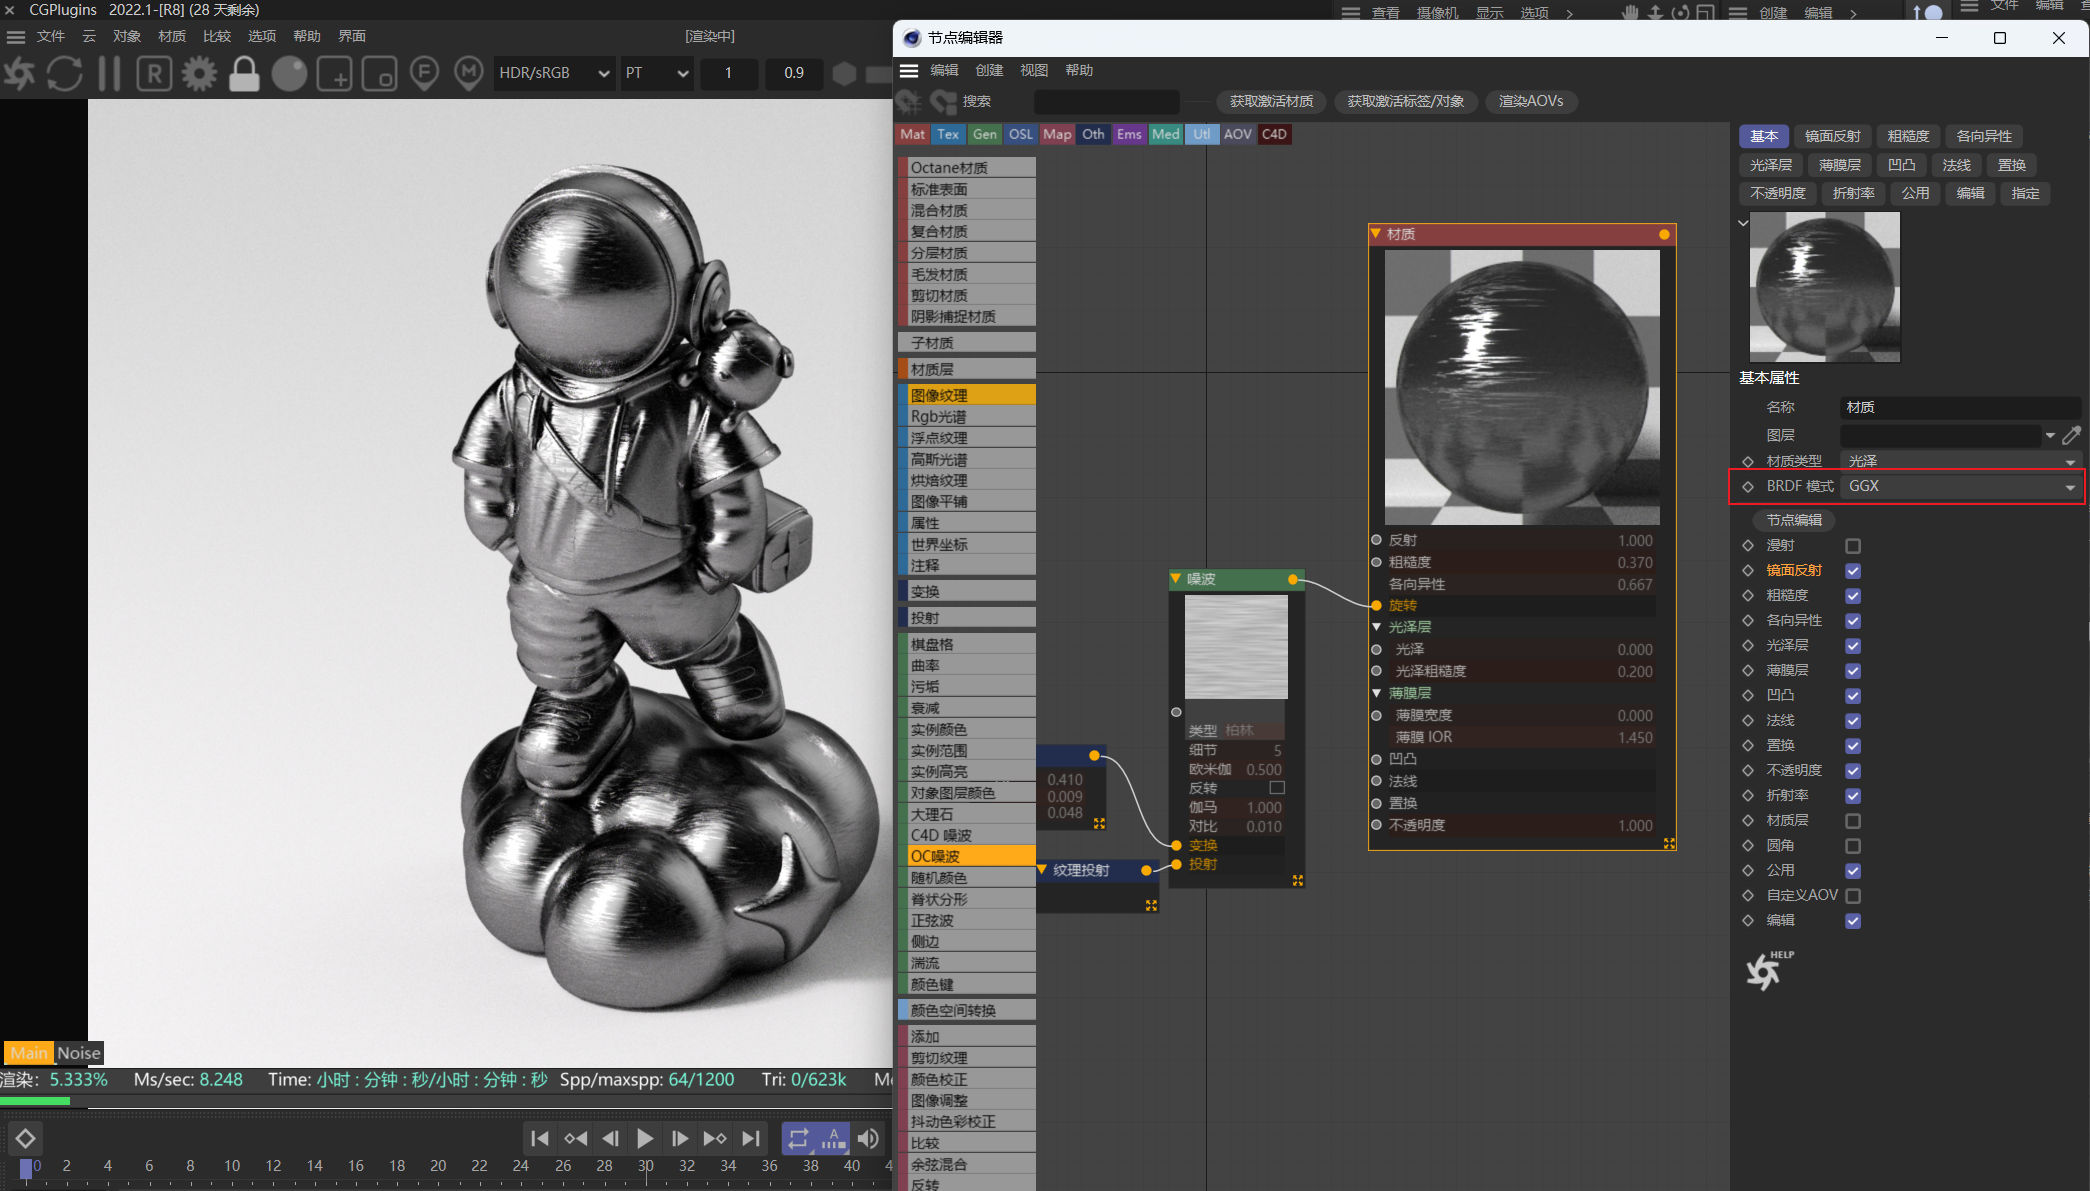
Task: Pause the render with pause icon
Action: coord(110,73)
